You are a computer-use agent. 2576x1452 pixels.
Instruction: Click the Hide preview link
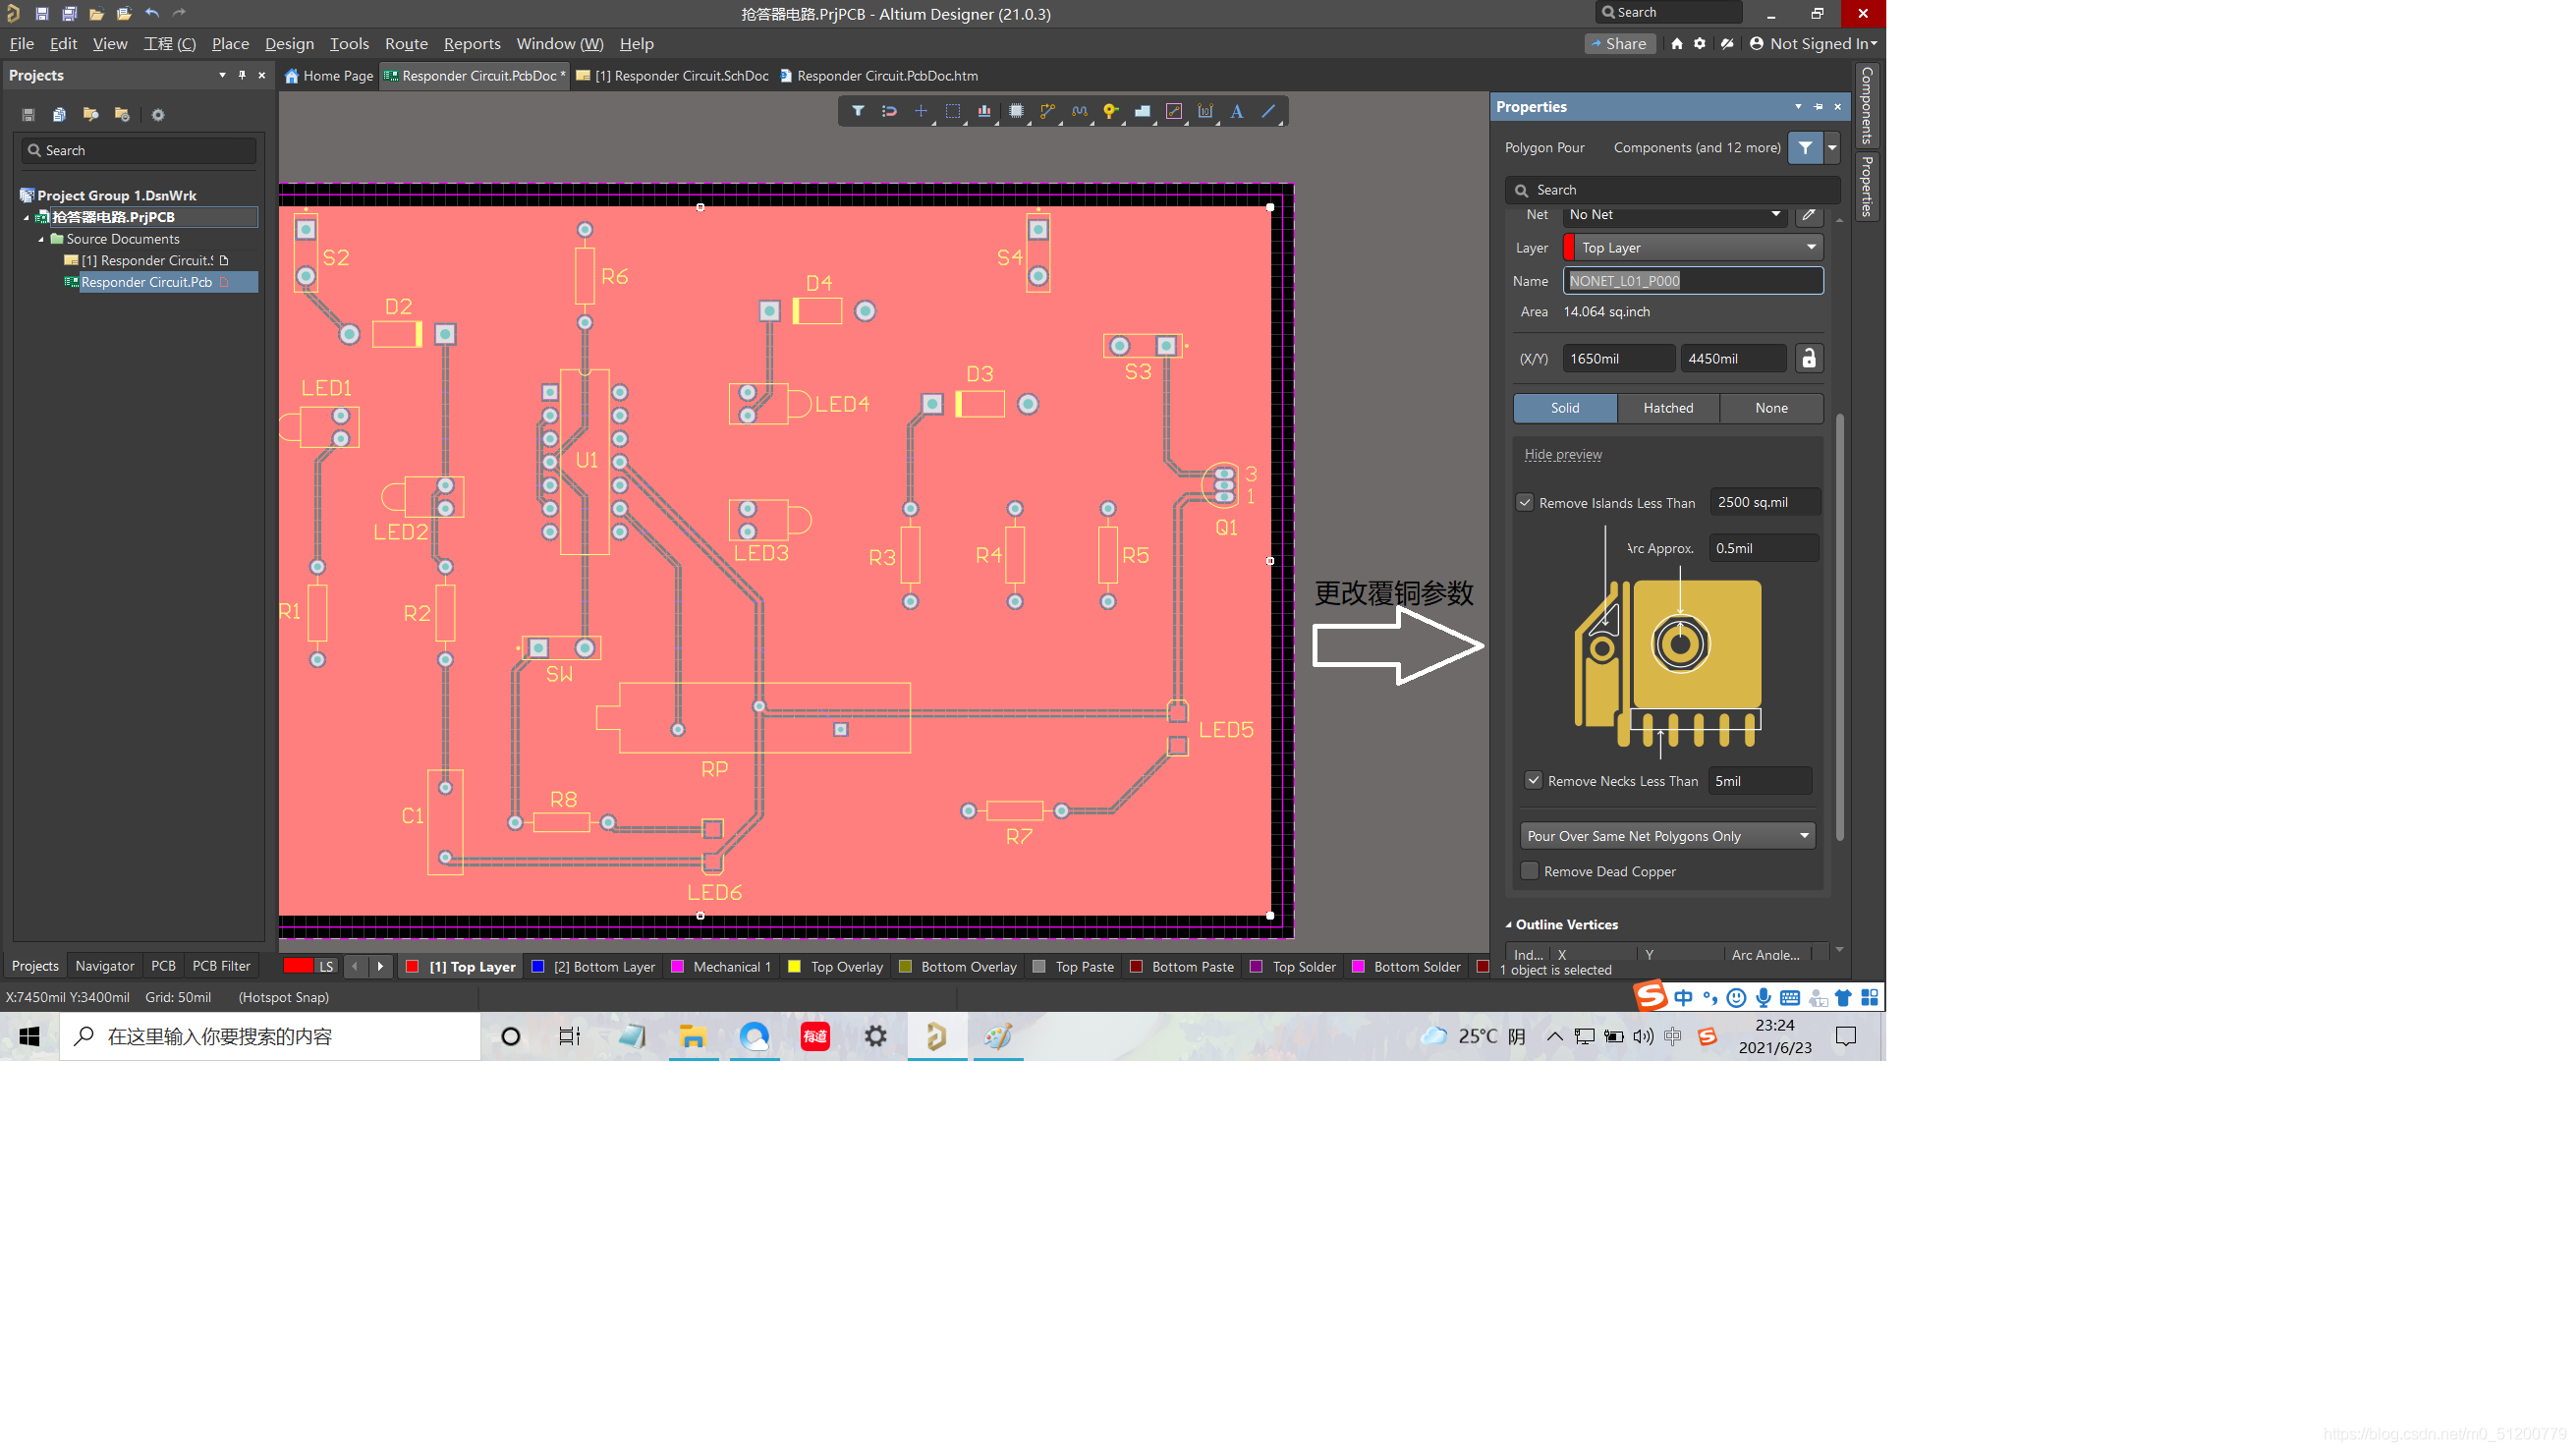click(1563, 454)
